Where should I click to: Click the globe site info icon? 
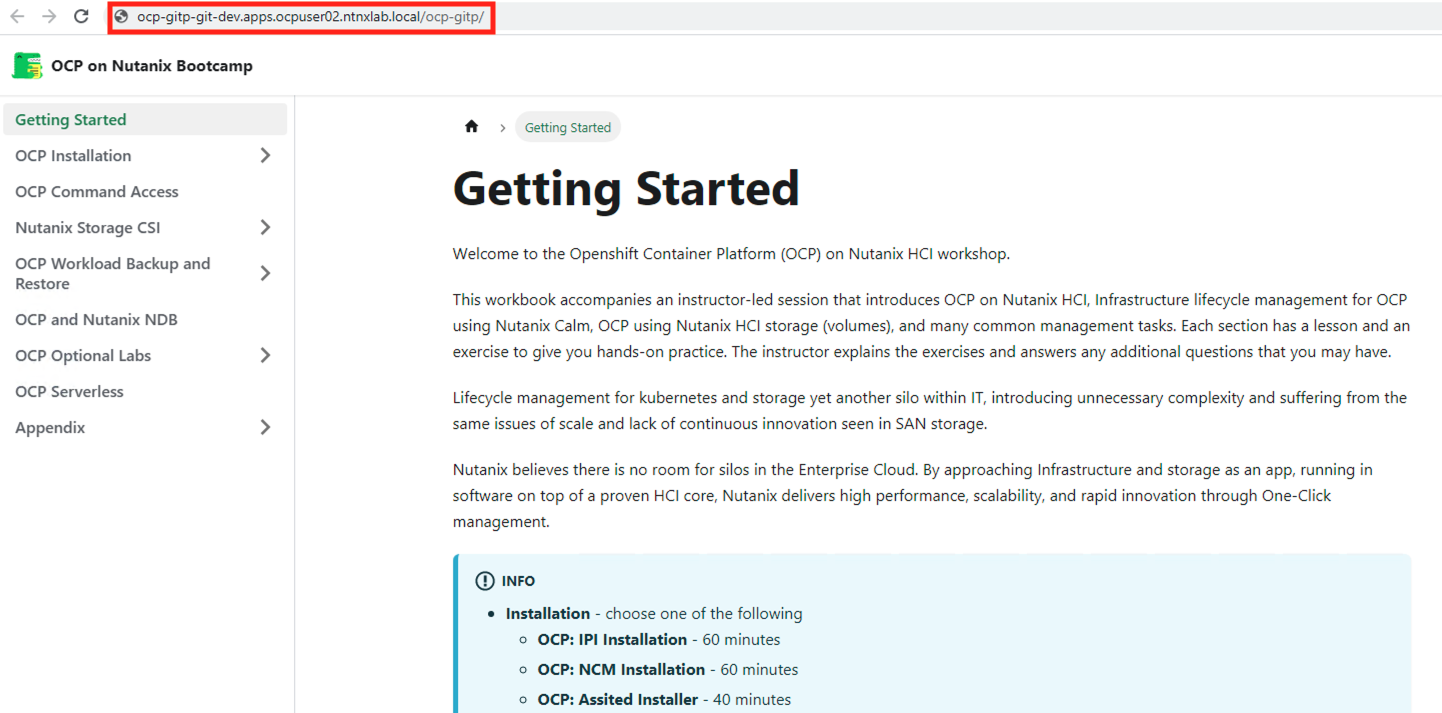[121, 17]
